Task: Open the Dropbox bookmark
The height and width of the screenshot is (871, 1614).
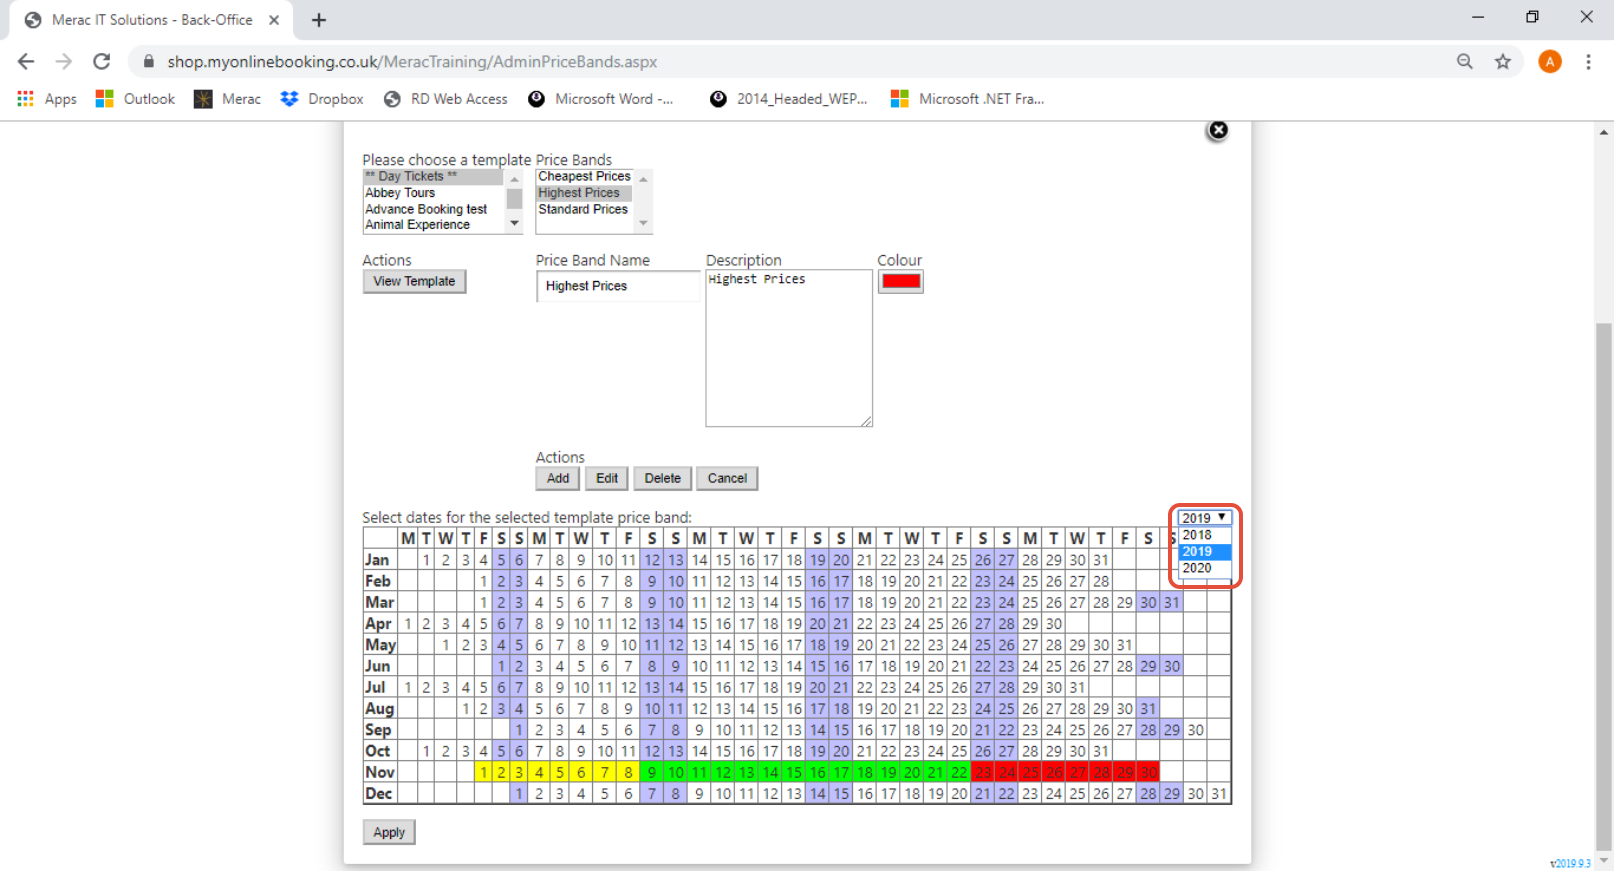Action: (322, 99)
